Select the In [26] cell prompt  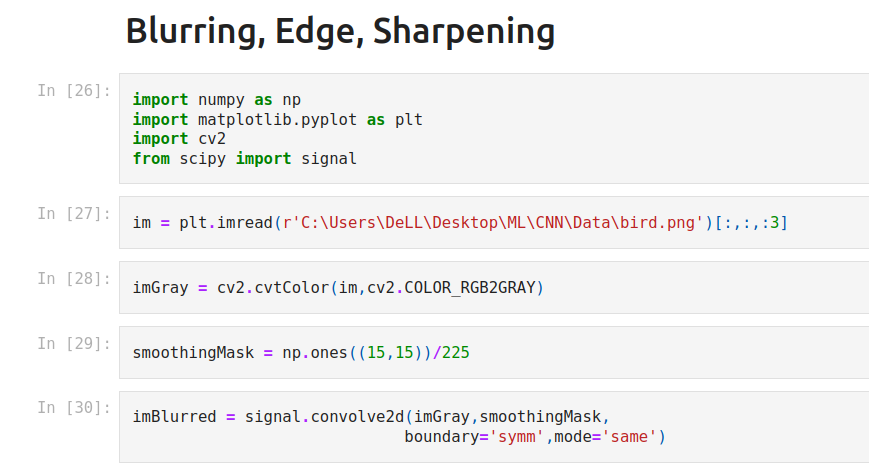tap(74, 91)
